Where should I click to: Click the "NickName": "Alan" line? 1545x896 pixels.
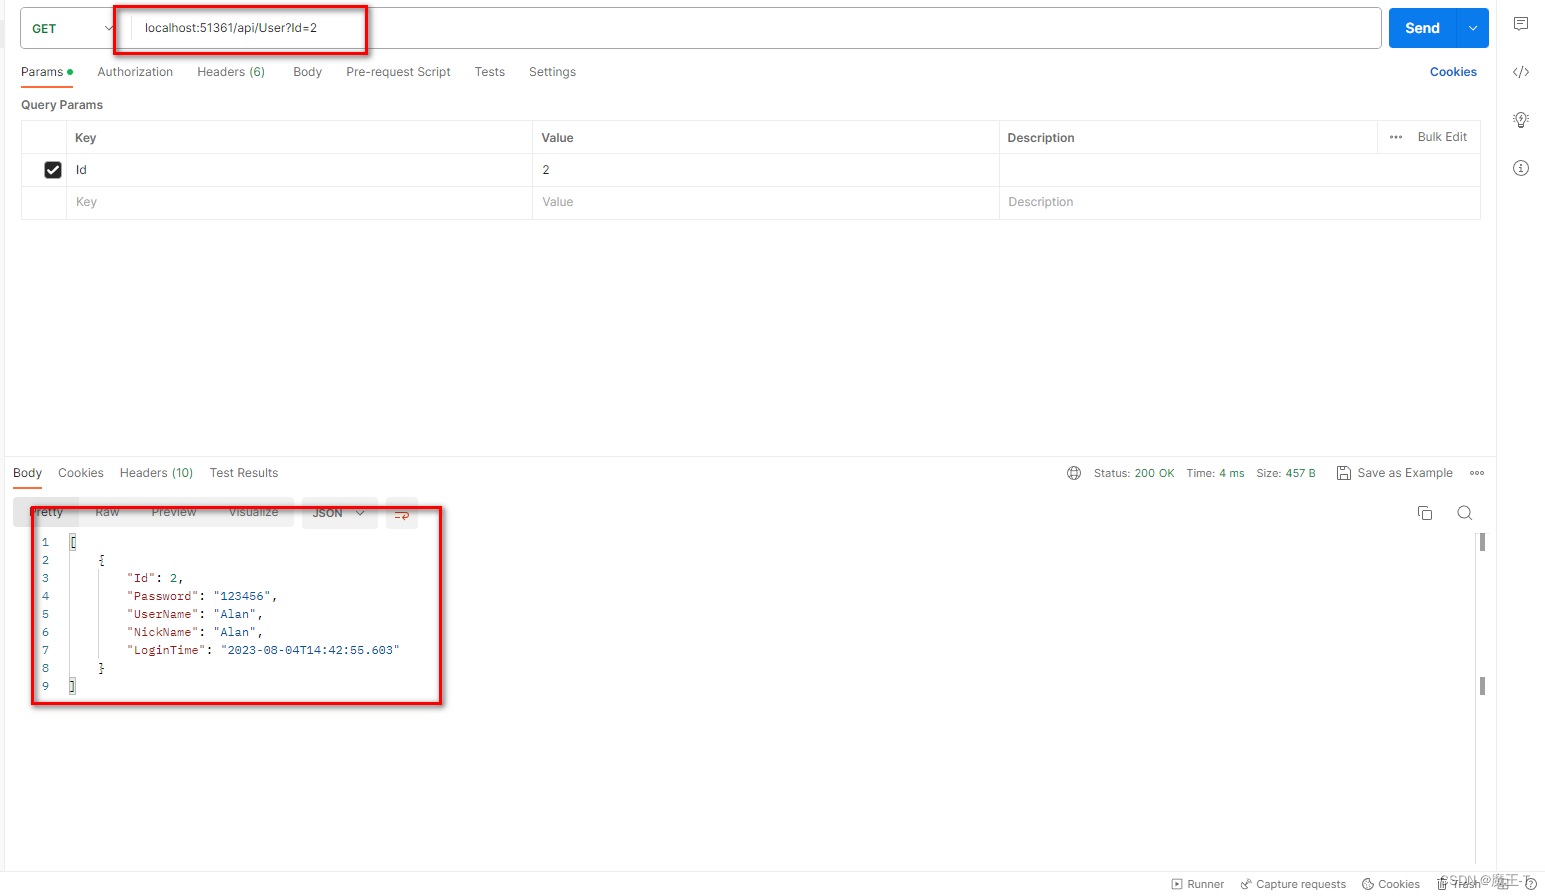[x=195, y=632]
